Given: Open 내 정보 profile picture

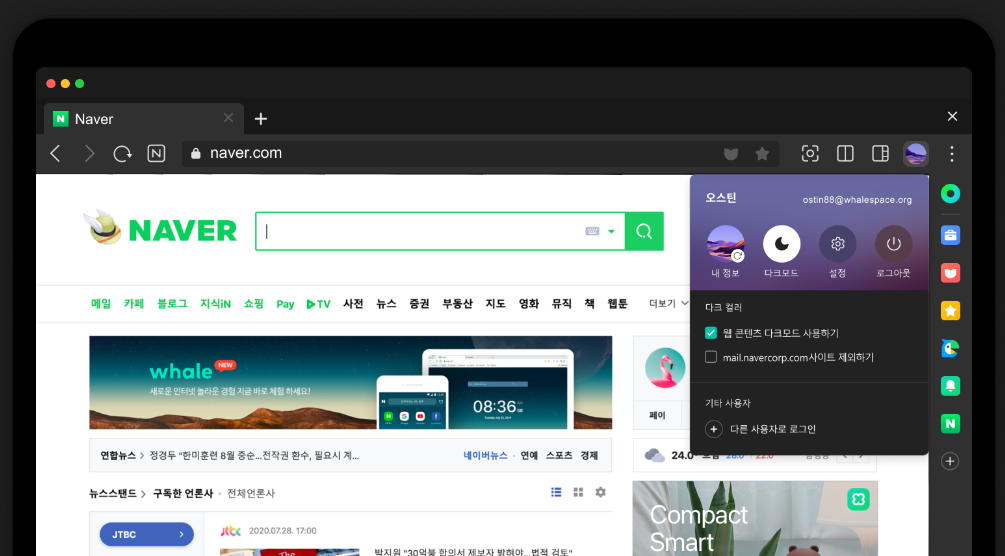Looking at the screenshot, I should coord(726,244).
